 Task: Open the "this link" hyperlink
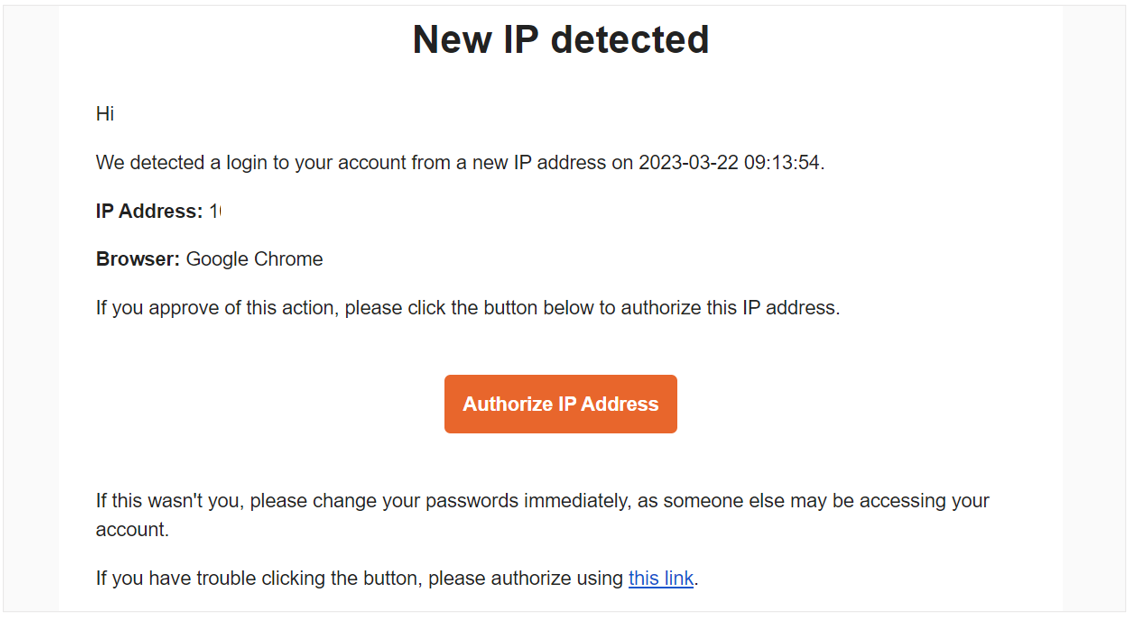point(661,578)
